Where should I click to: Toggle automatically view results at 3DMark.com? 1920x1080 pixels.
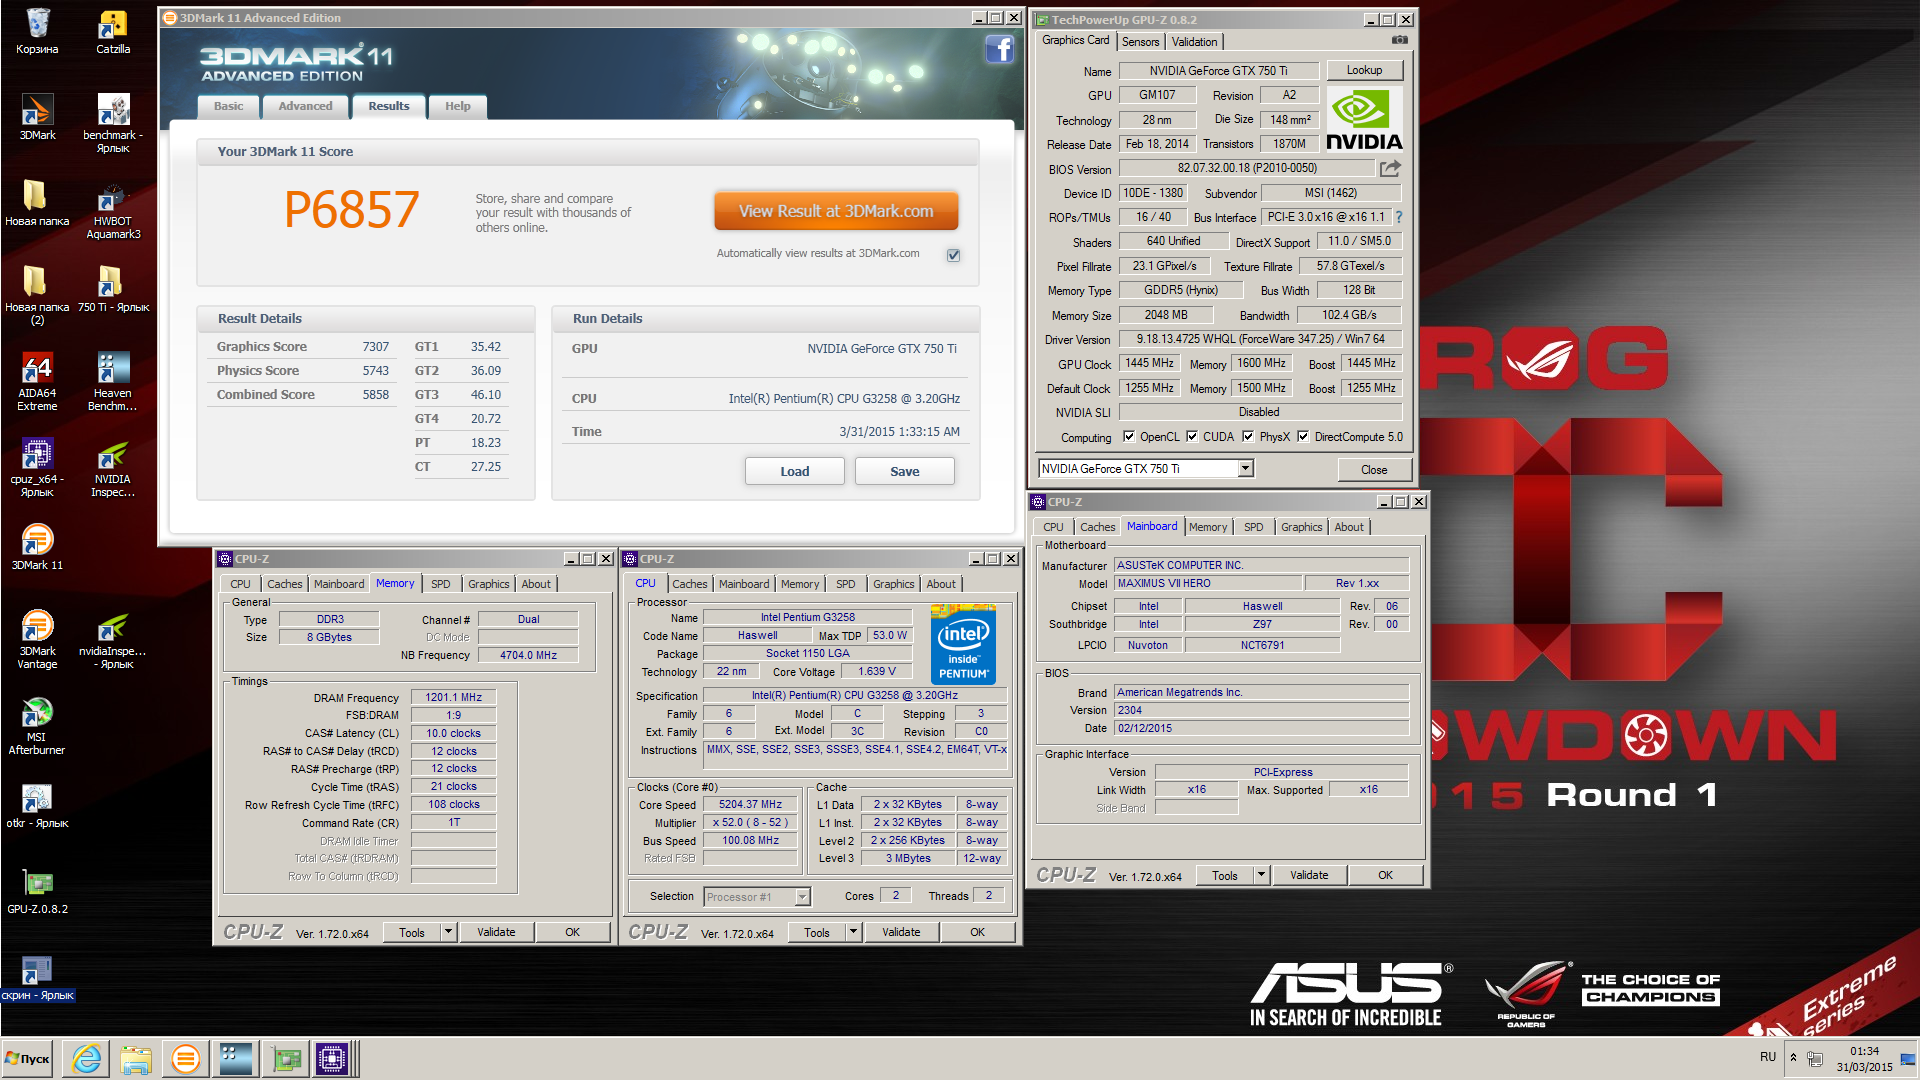click(954, 255)
